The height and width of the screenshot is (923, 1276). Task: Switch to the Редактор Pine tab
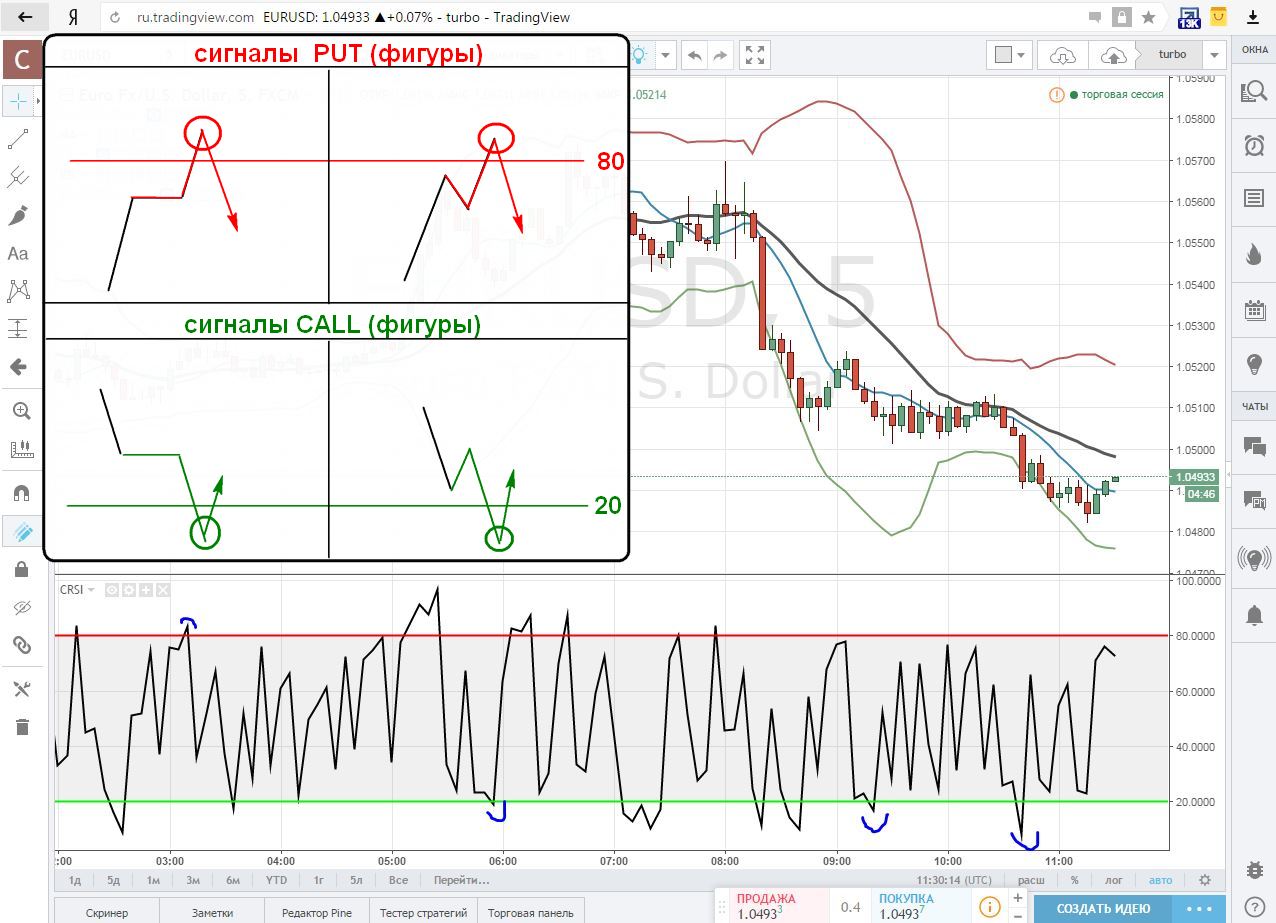coord(317,913)
